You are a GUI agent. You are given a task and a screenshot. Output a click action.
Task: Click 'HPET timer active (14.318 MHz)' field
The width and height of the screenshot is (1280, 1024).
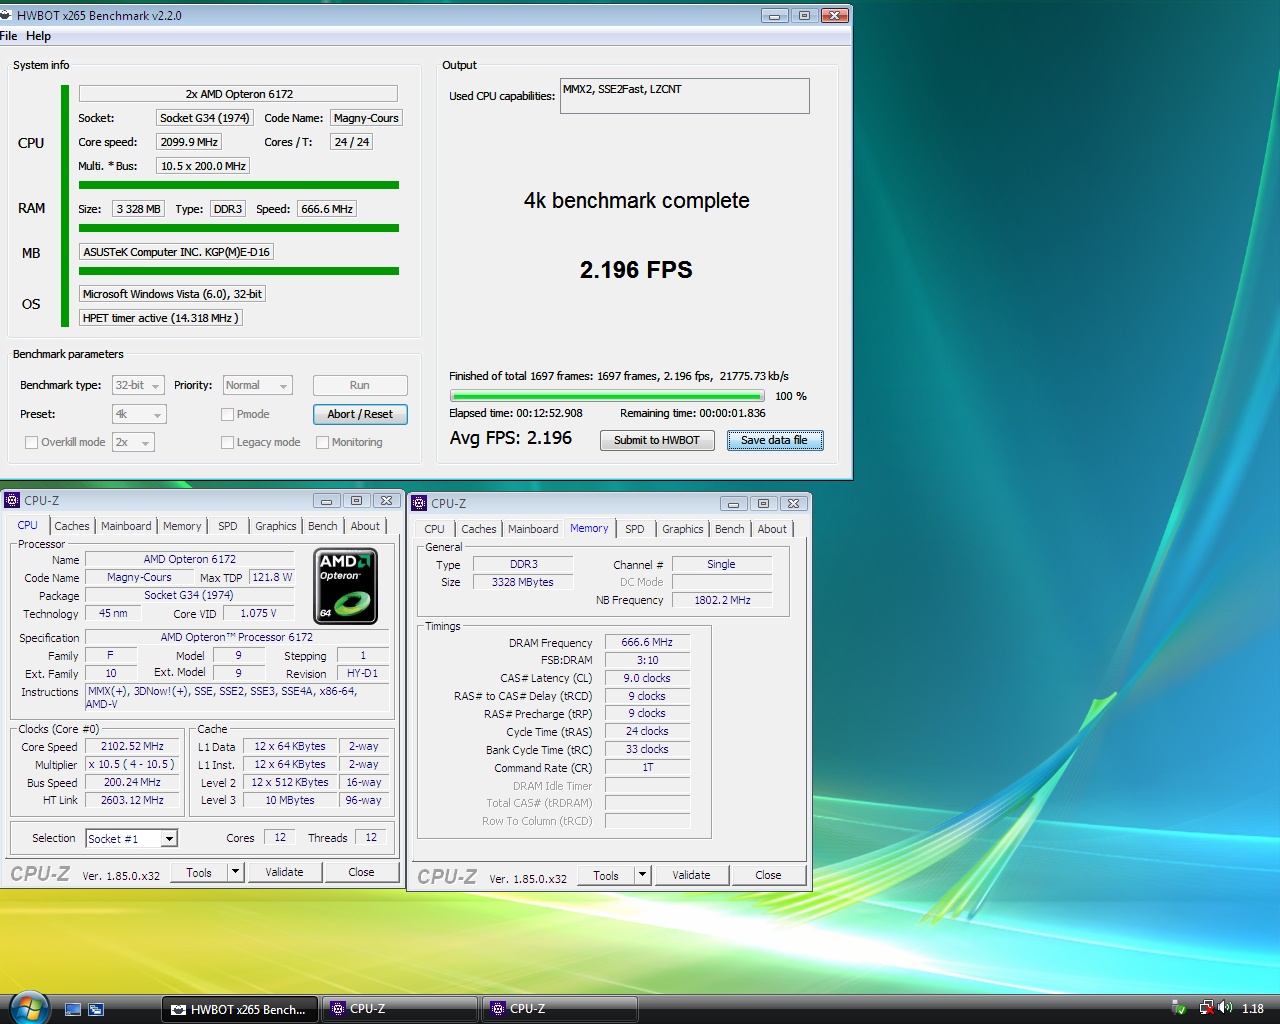click(x=160, y=318)
